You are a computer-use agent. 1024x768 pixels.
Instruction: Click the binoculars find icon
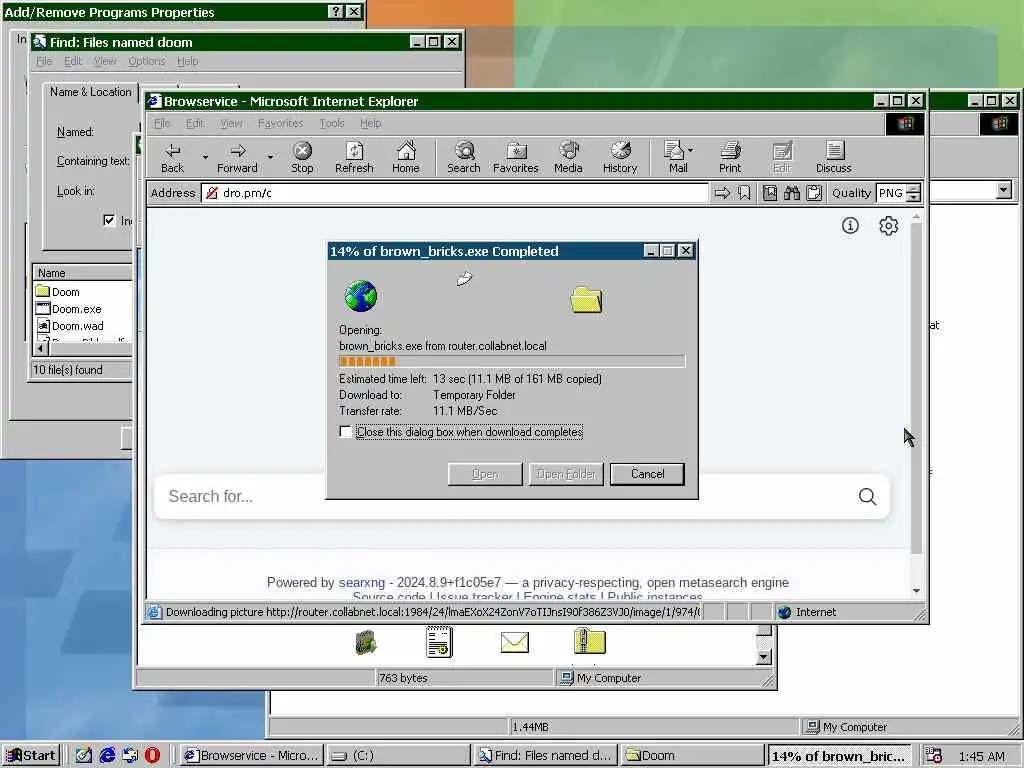pyautogui.click(x=792, y=193)
